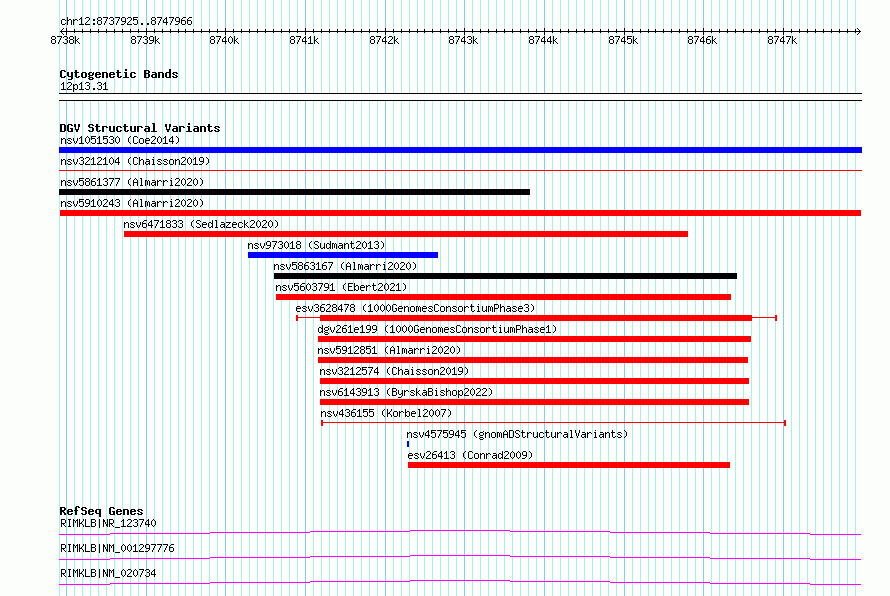Open RIMKLB|NR_123740 gene label
Viewport: 890px width, 596px height.
point(108,523)
